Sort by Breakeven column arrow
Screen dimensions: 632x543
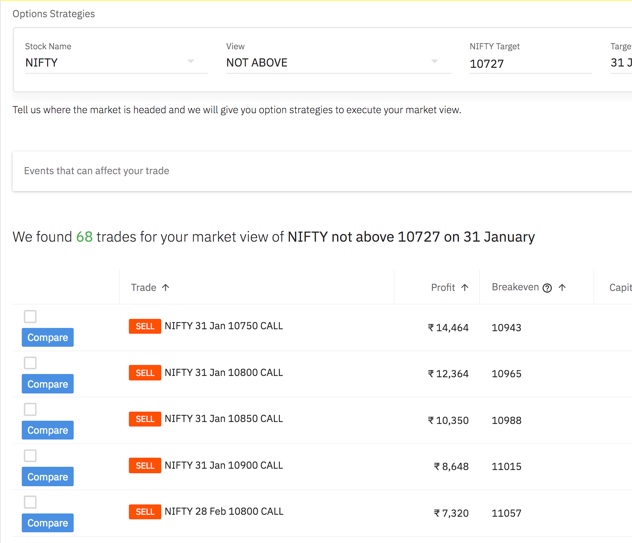pyautogui.click(x=562, y=287)
